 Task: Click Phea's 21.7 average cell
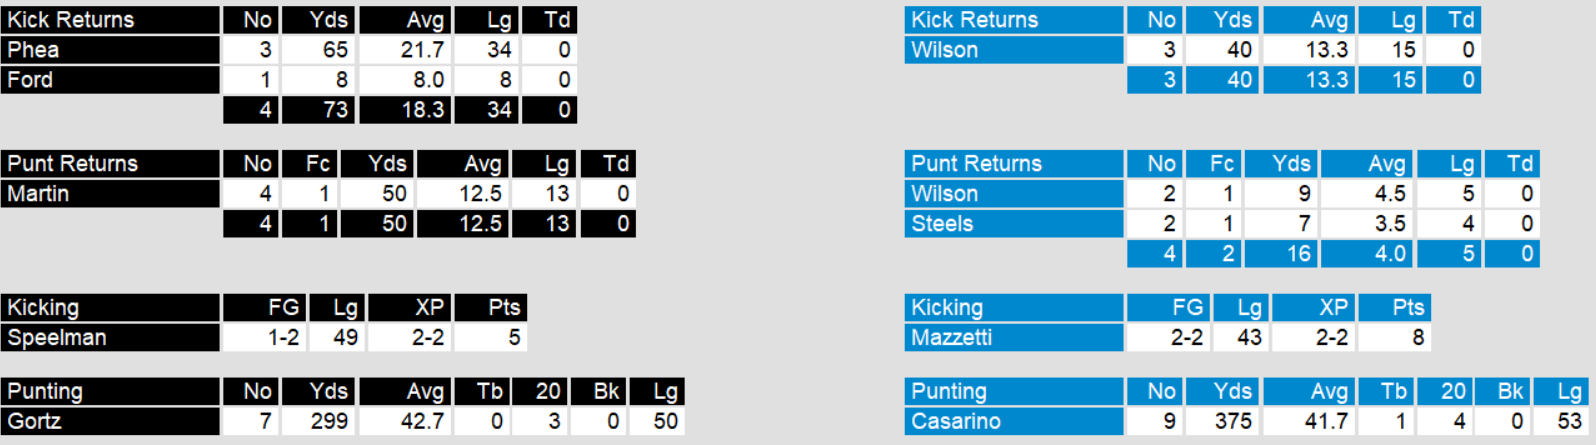[405, 50]
